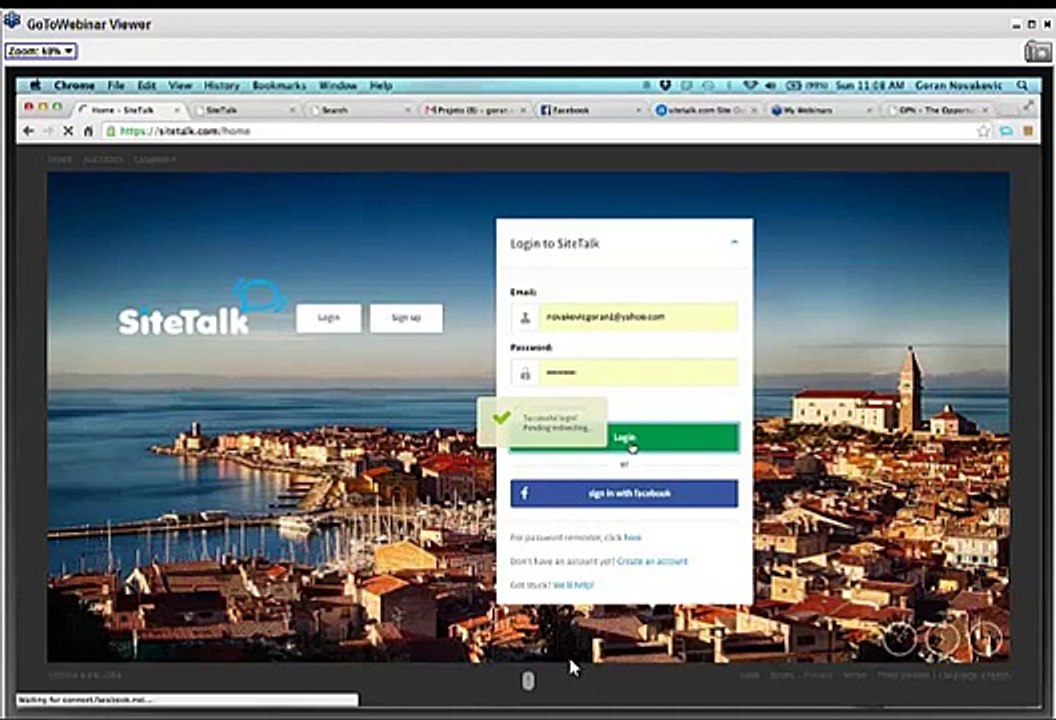Open the Window menu
The image size is (1056, 720).
[x=337, y=86]
